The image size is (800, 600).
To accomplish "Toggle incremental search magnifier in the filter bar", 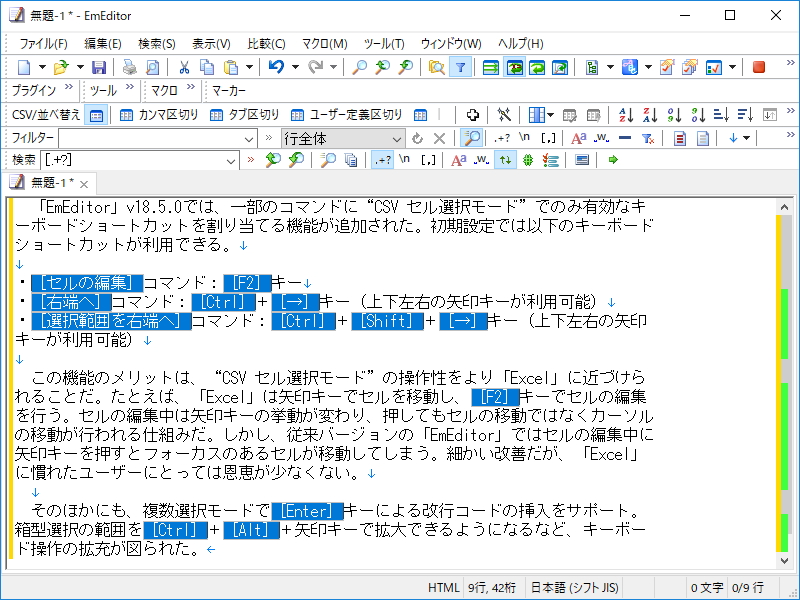I will click(472, 138).
